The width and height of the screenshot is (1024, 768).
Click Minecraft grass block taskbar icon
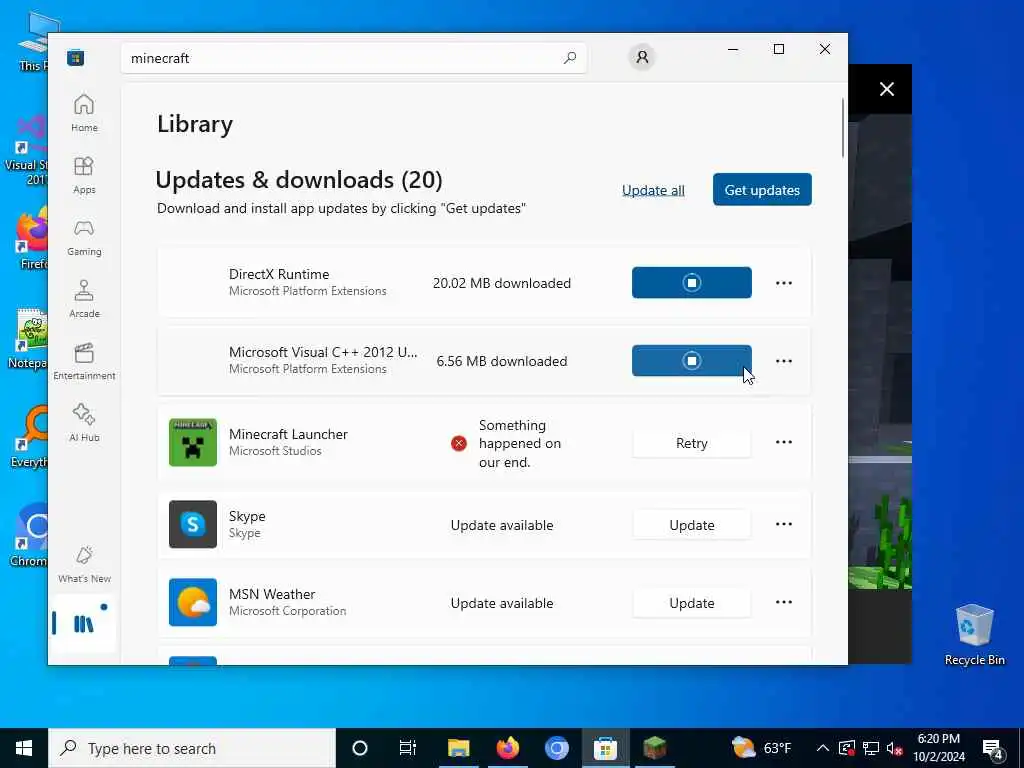click(654, 748)
